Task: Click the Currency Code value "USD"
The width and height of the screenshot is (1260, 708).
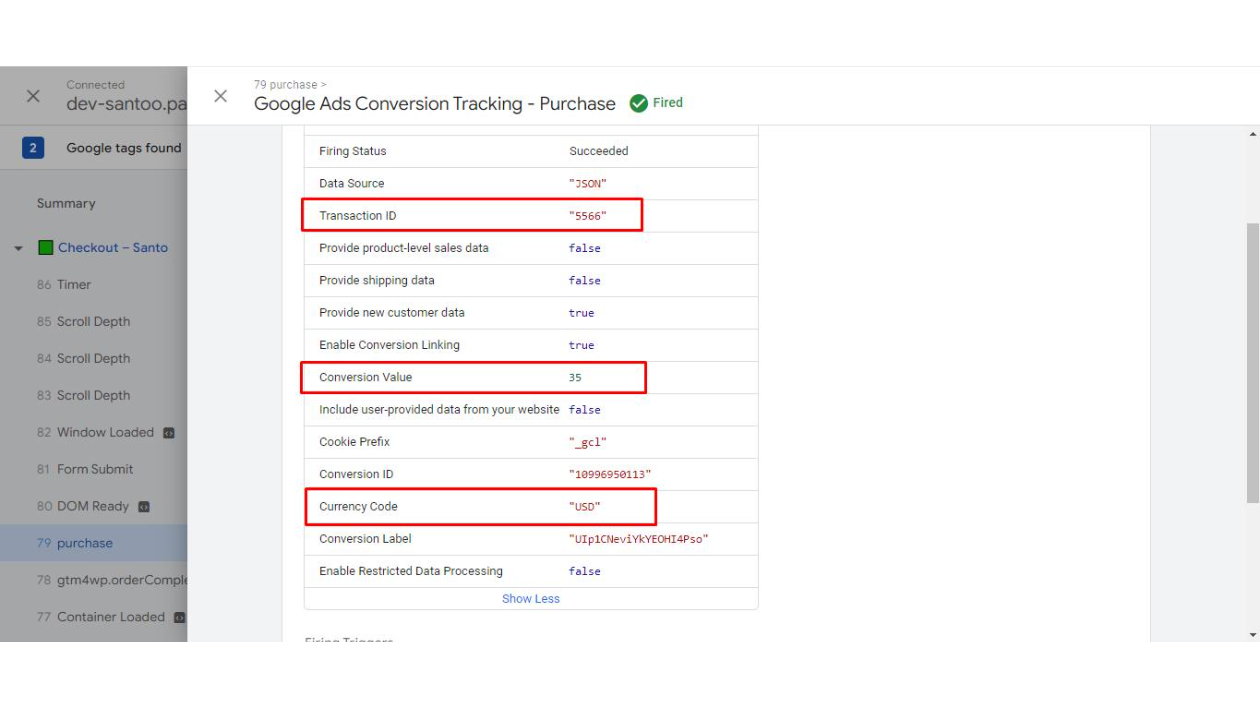Action: point(585,507)
